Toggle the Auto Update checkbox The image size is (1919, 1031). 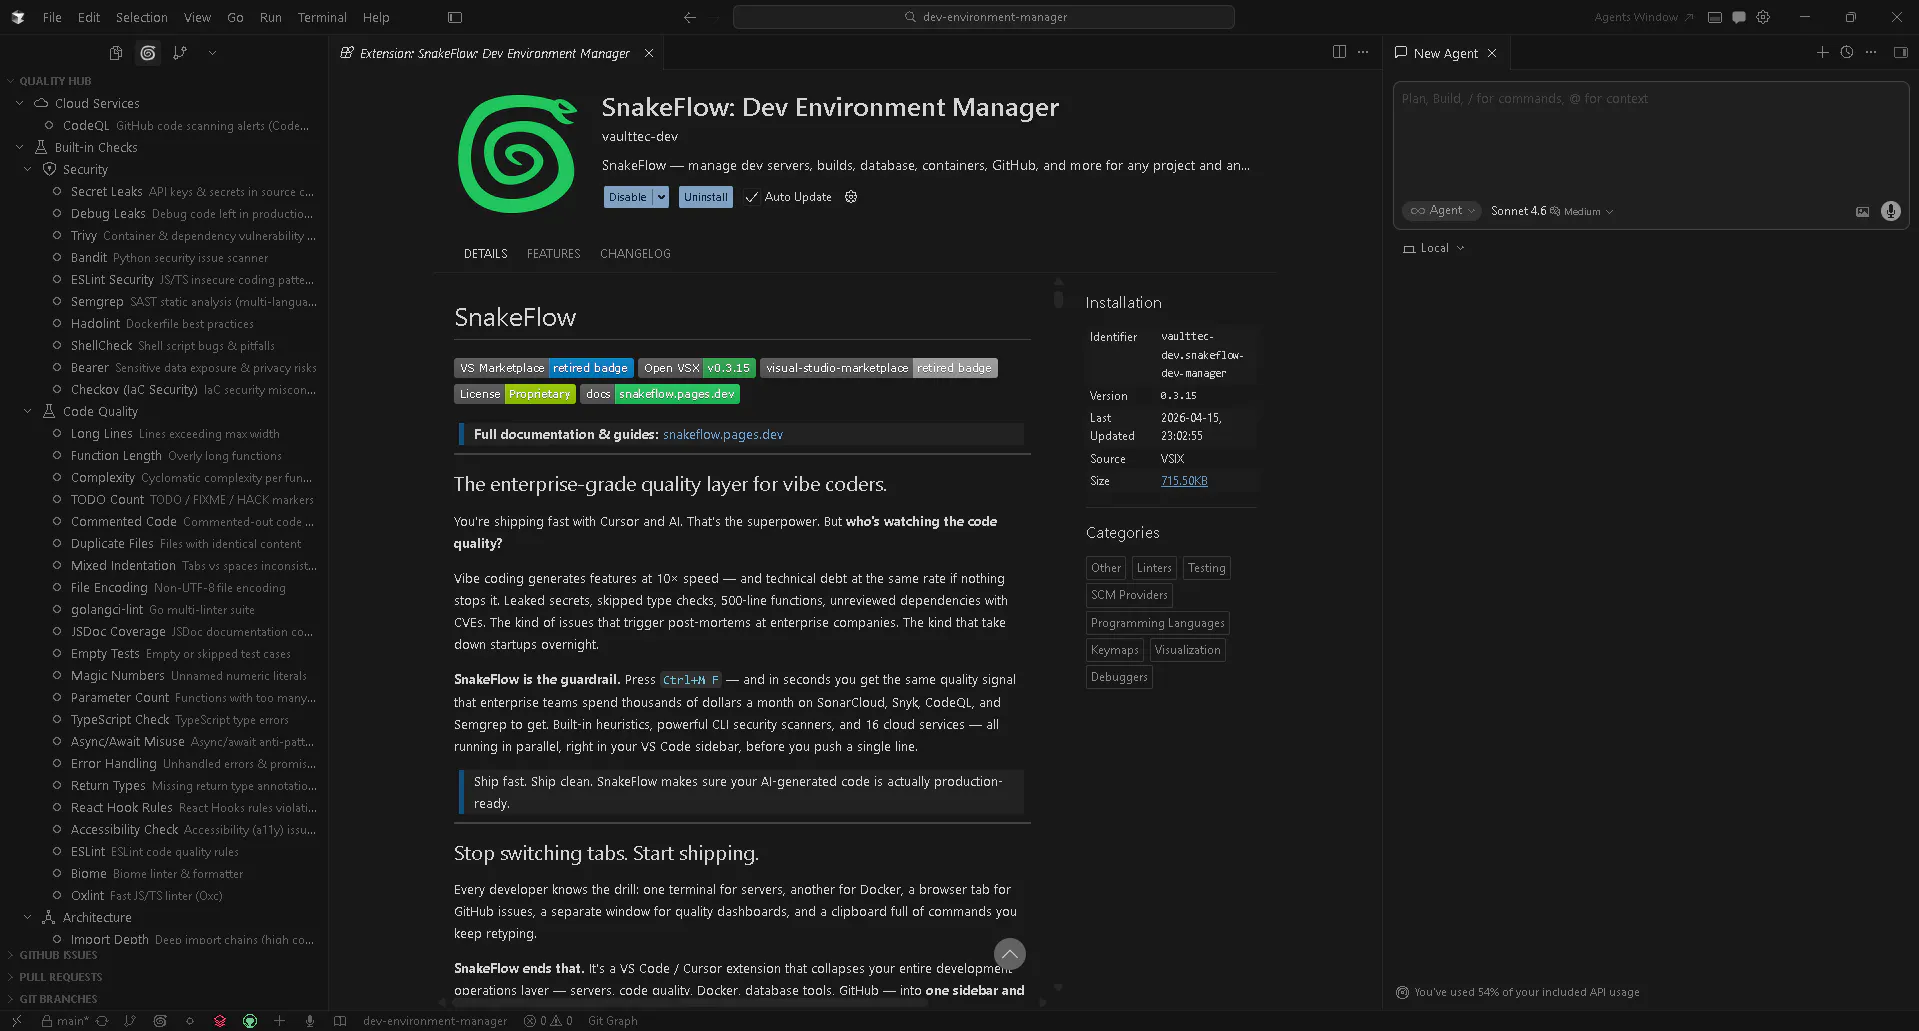751,197
